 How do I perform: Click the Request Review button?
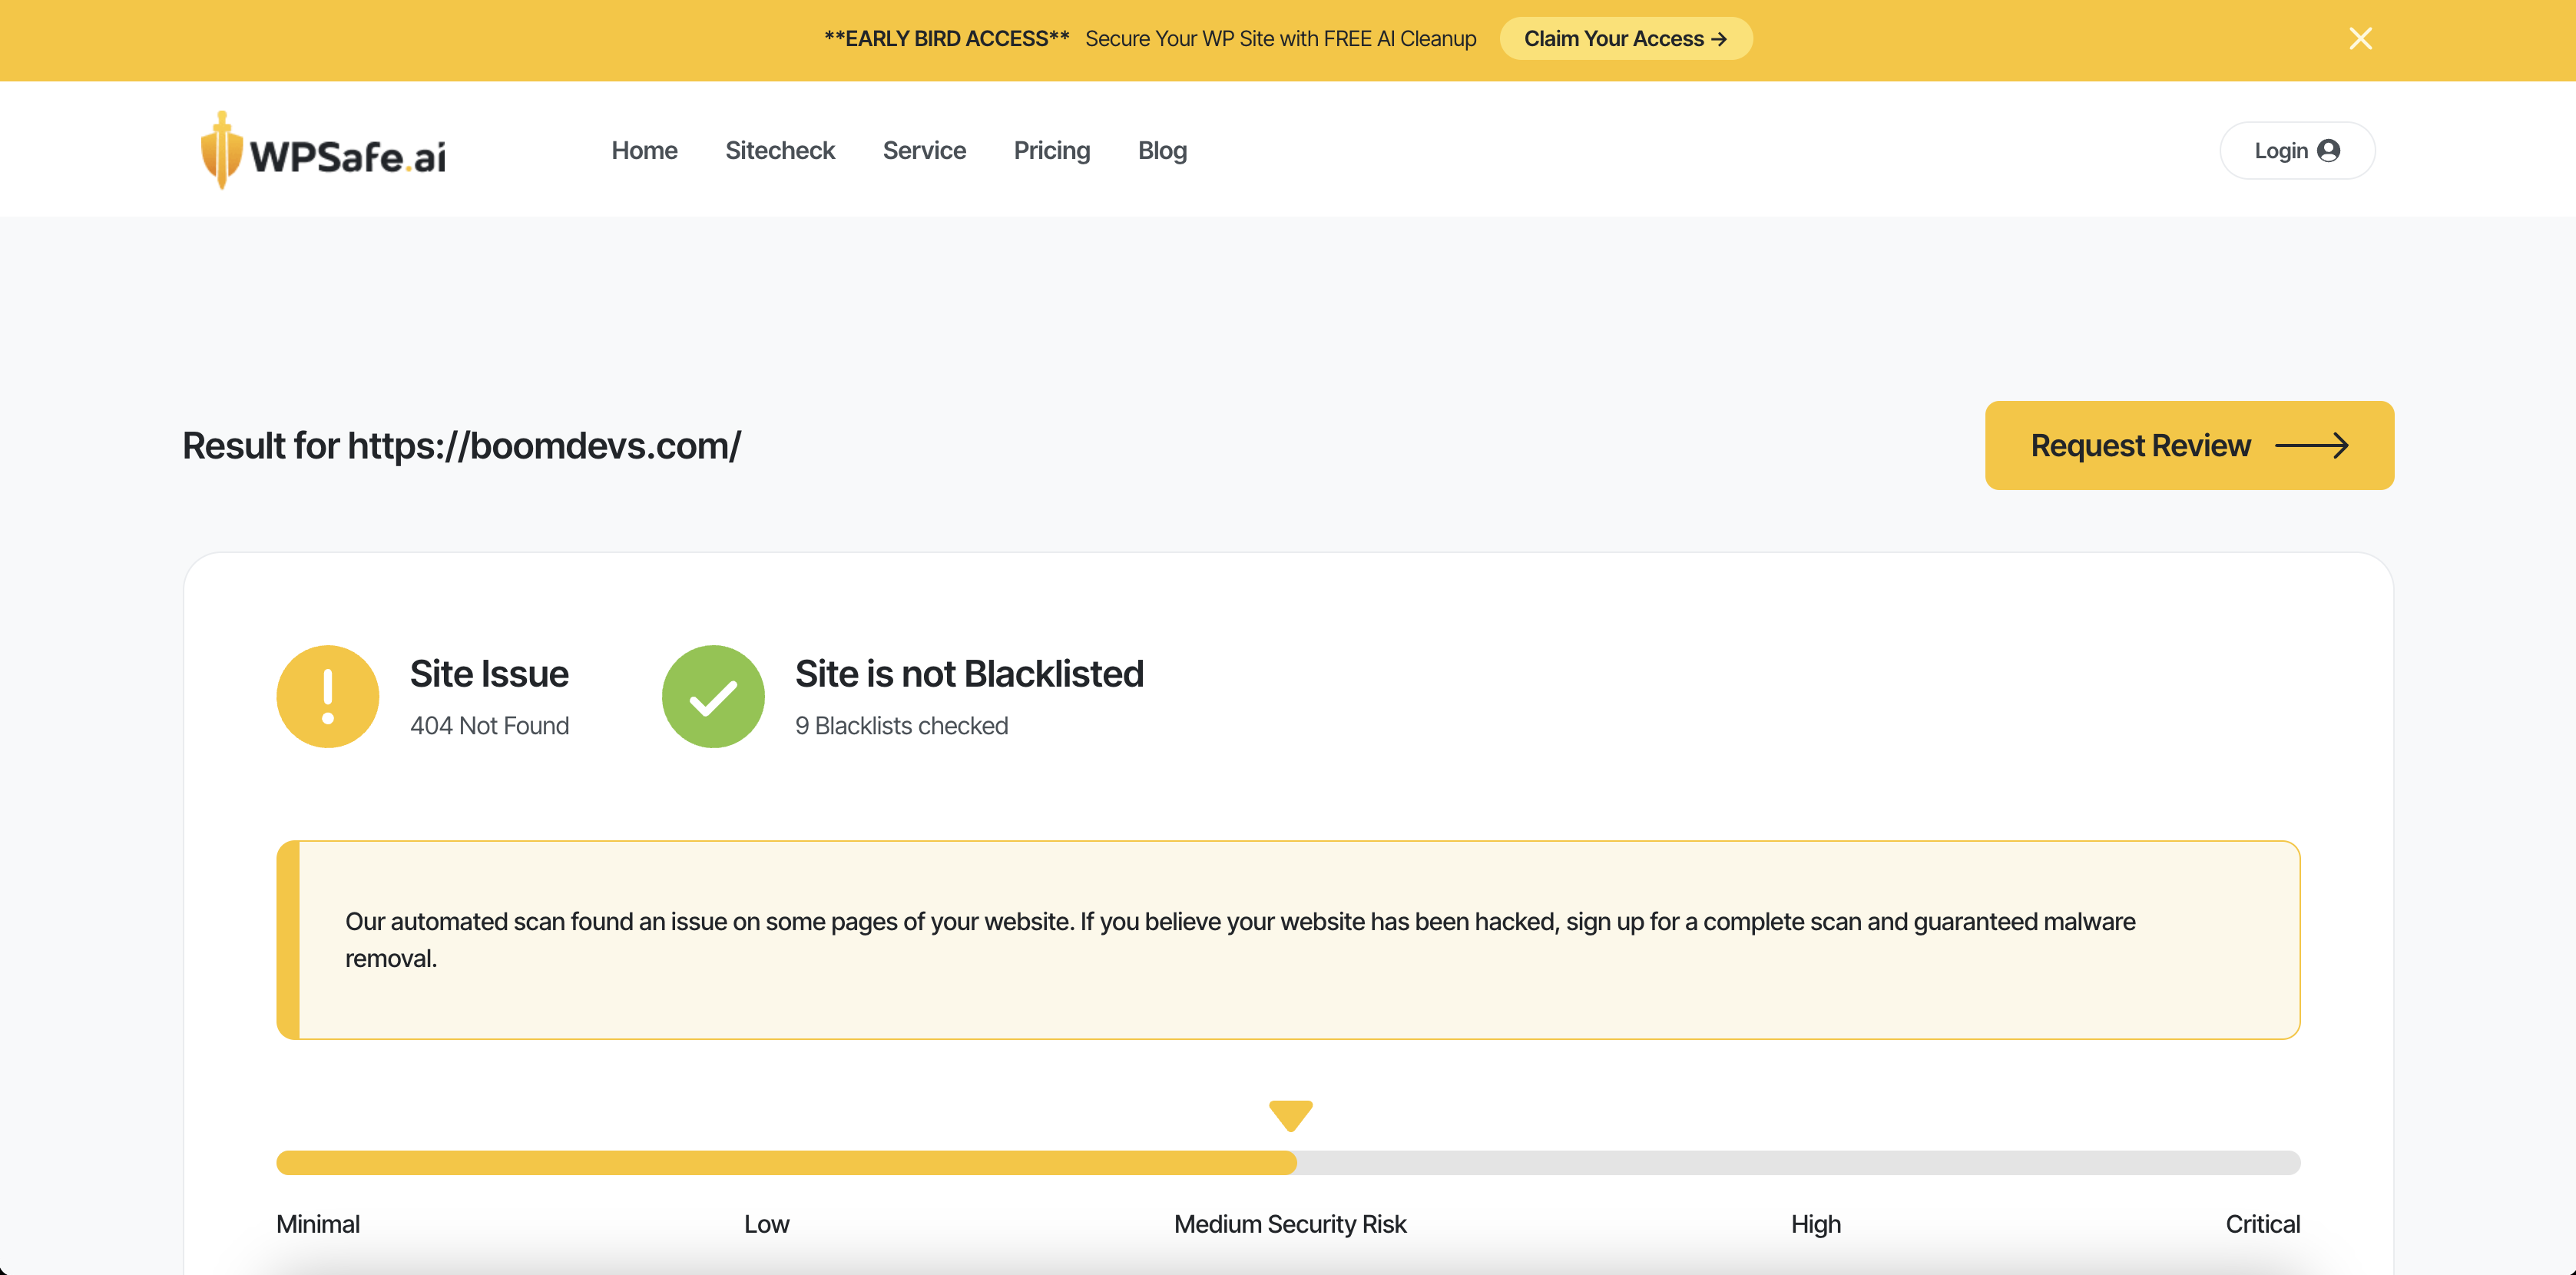(x=2189, y=445)
